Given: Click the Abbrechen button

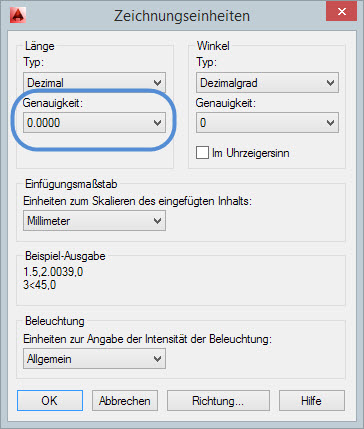Looking at the screenshot, I should (125, 400).
